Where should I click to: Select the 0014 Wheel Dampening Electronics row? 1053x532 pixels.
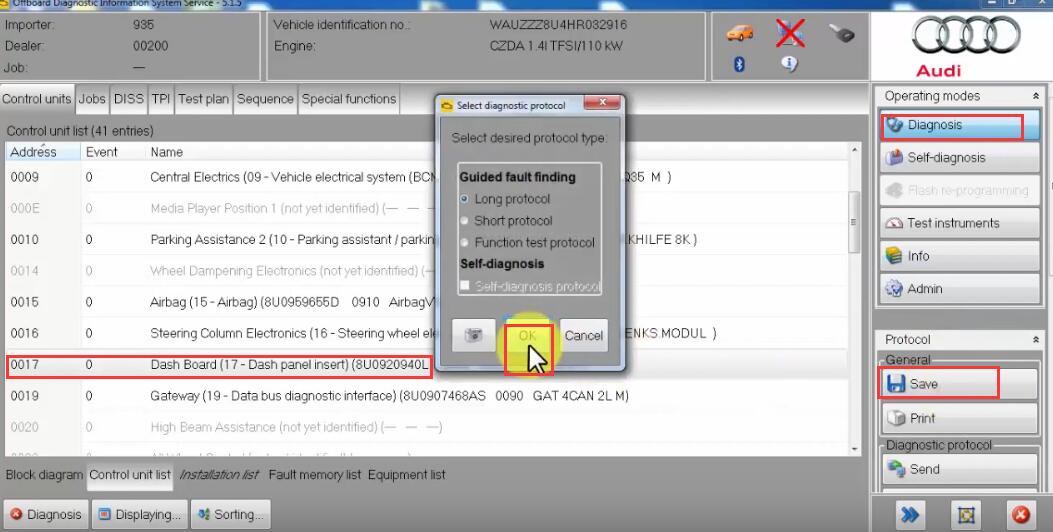[426, 271]
